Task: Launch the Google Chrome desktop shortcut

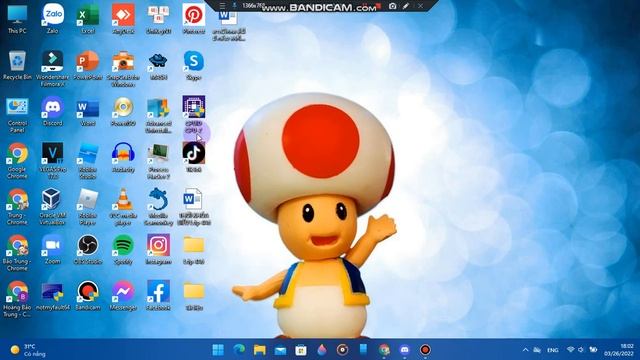Action: 17,161
